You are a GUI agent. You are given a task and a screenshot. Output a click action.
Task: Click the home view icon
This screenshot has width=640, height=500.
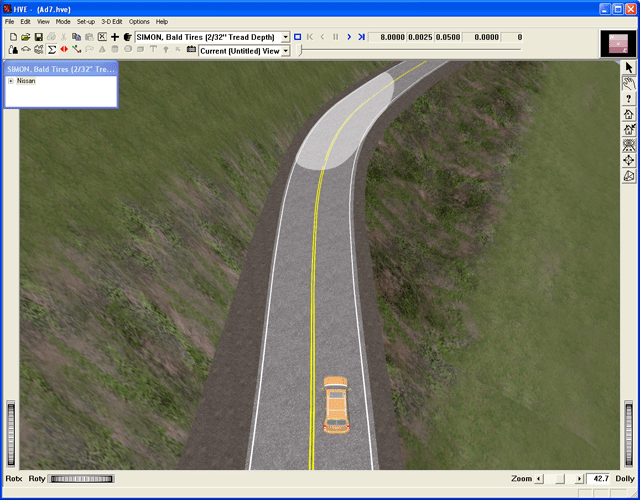click(629, 114)
